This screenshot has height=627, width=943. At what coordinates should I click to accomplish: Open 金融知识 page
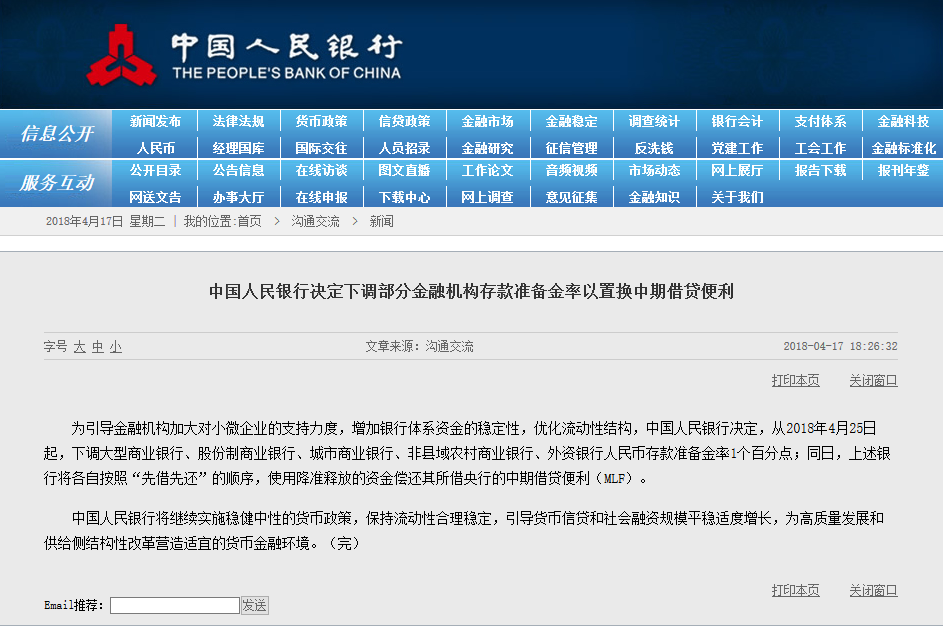pyautogui.click(x=654, y=197)
